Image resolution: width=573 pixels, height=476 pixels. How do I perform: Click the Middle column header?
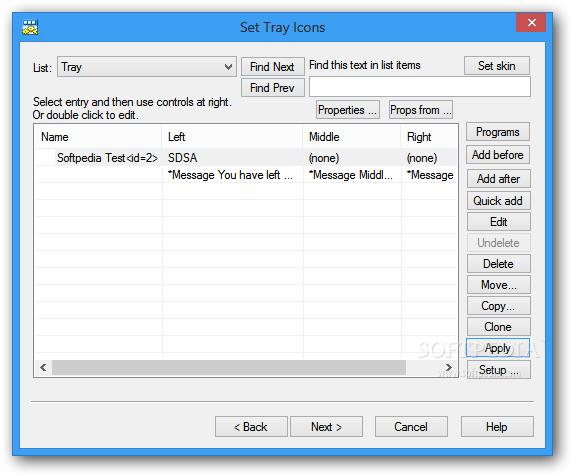[x=352, y=137]
